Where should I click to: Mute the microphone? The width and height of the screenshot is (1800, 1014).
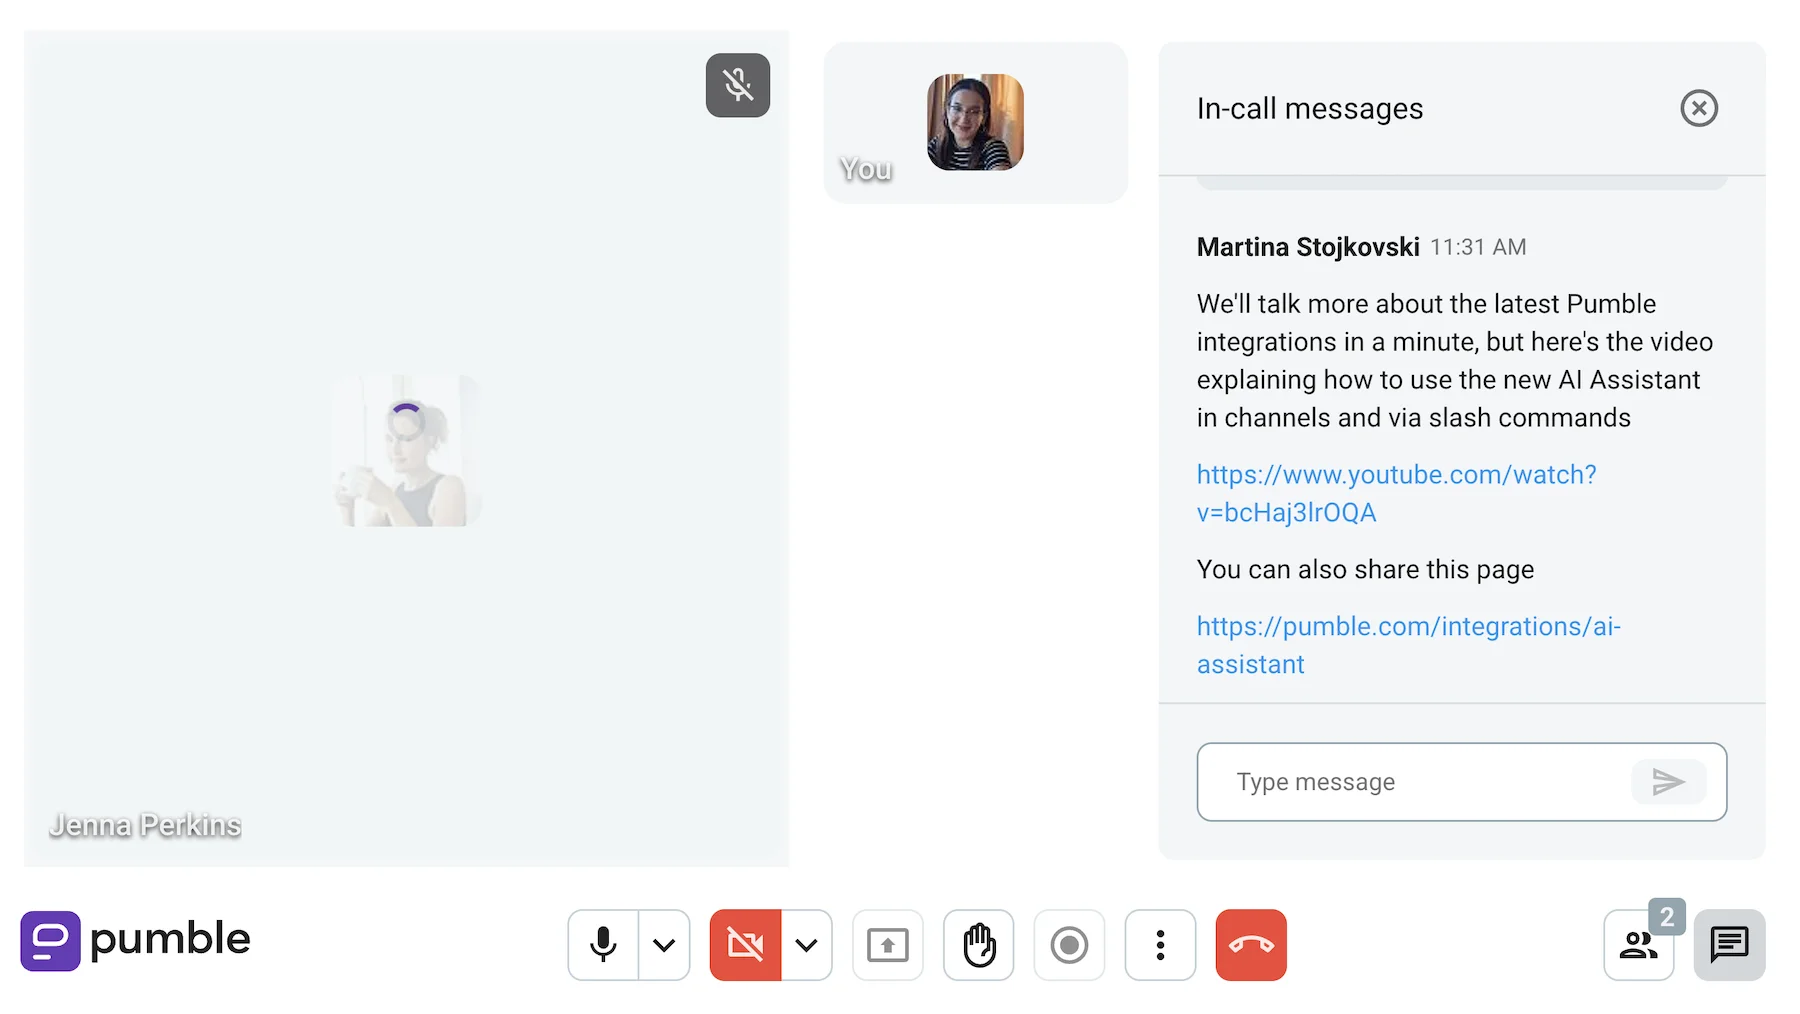(x=603, y=944)
